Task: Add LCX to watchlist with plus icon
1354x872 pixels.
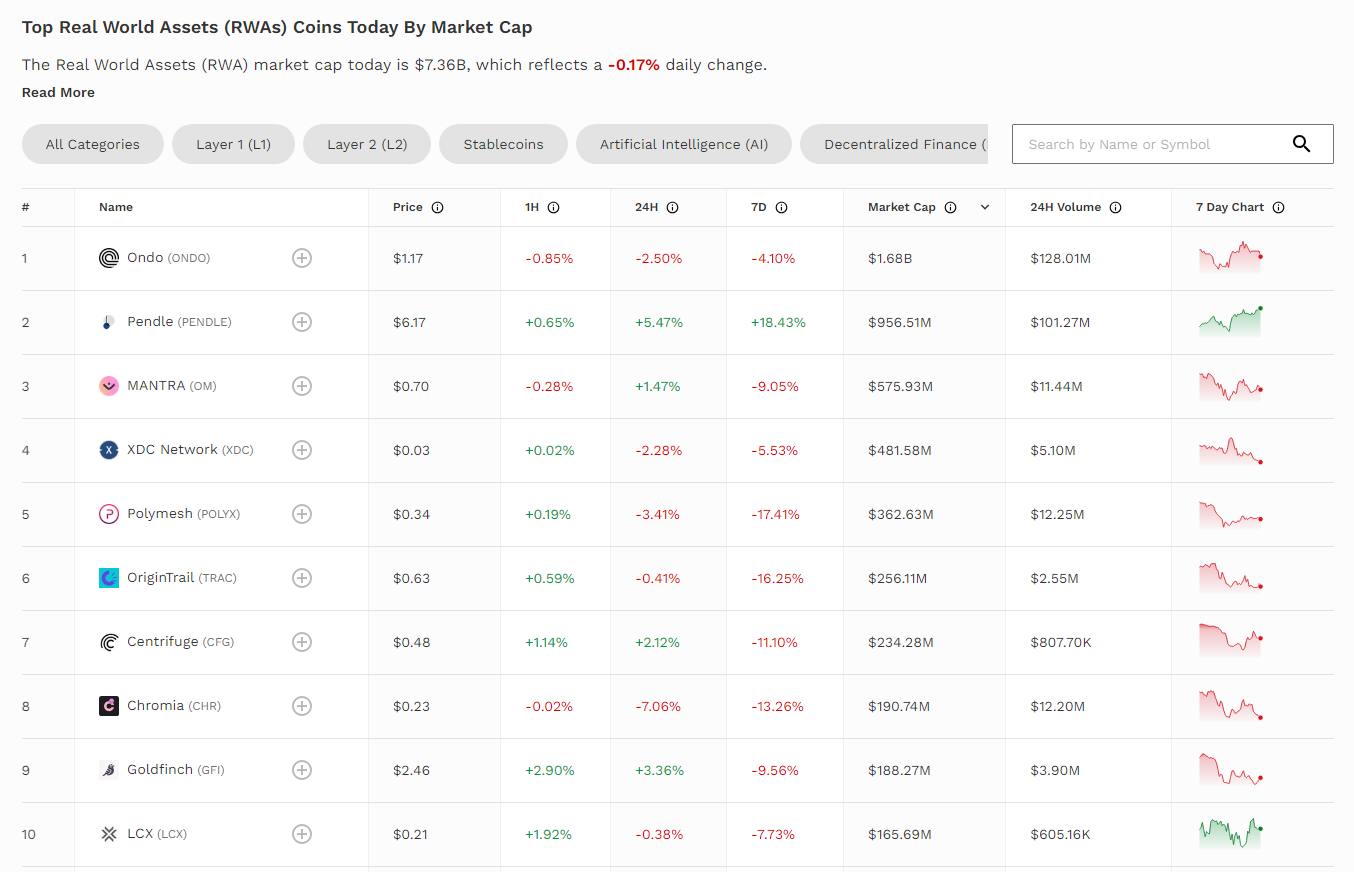Action: [x=302, y=834]
